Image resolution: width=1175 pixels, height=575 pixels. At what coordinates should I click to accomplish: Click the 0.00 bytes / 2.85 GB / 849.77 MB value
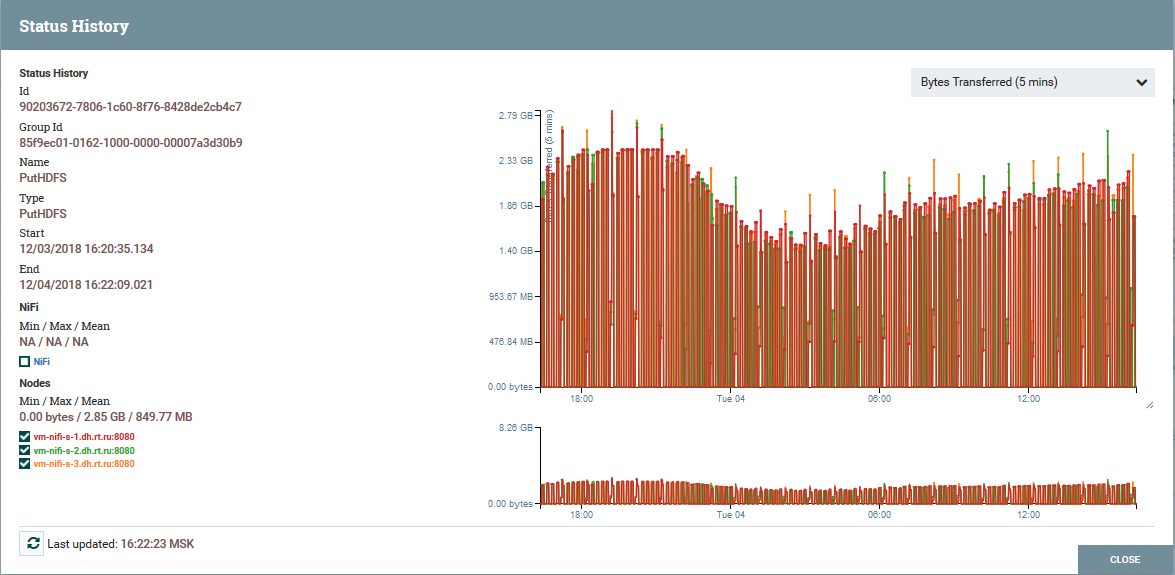106,417
